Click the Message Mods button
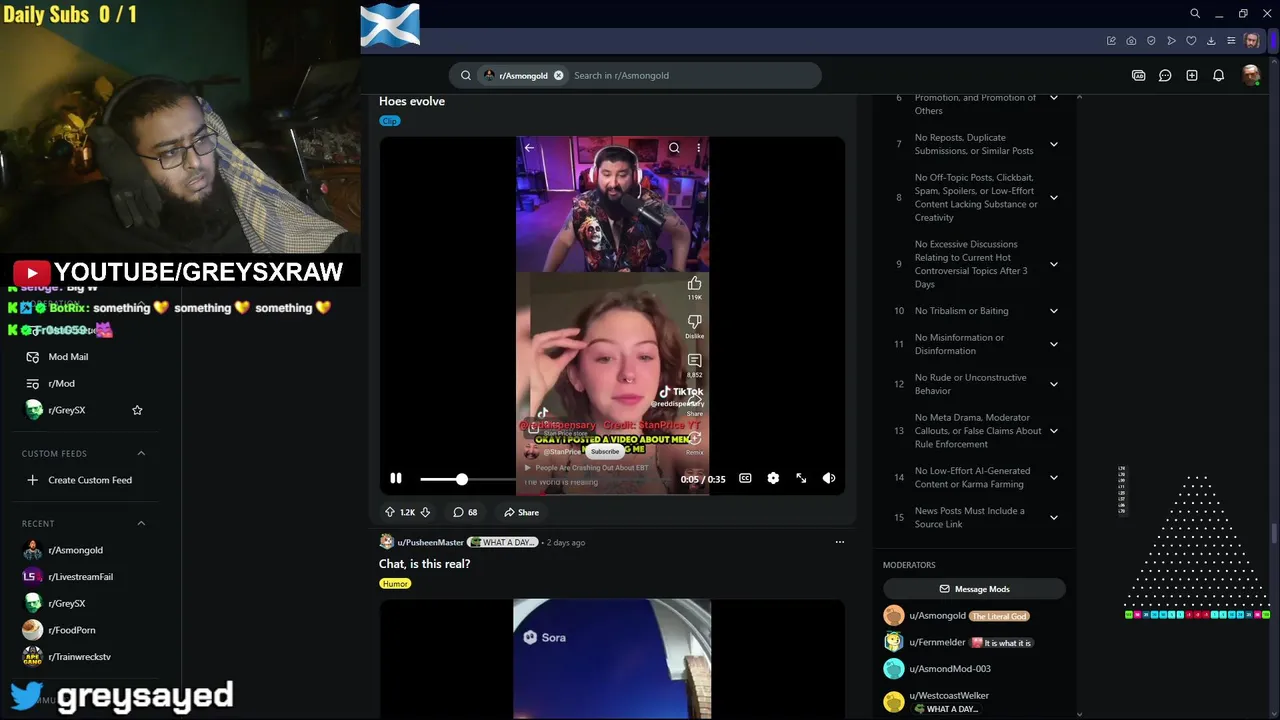1280x720 pixels. pyautogui.click(x=974, y=589)
